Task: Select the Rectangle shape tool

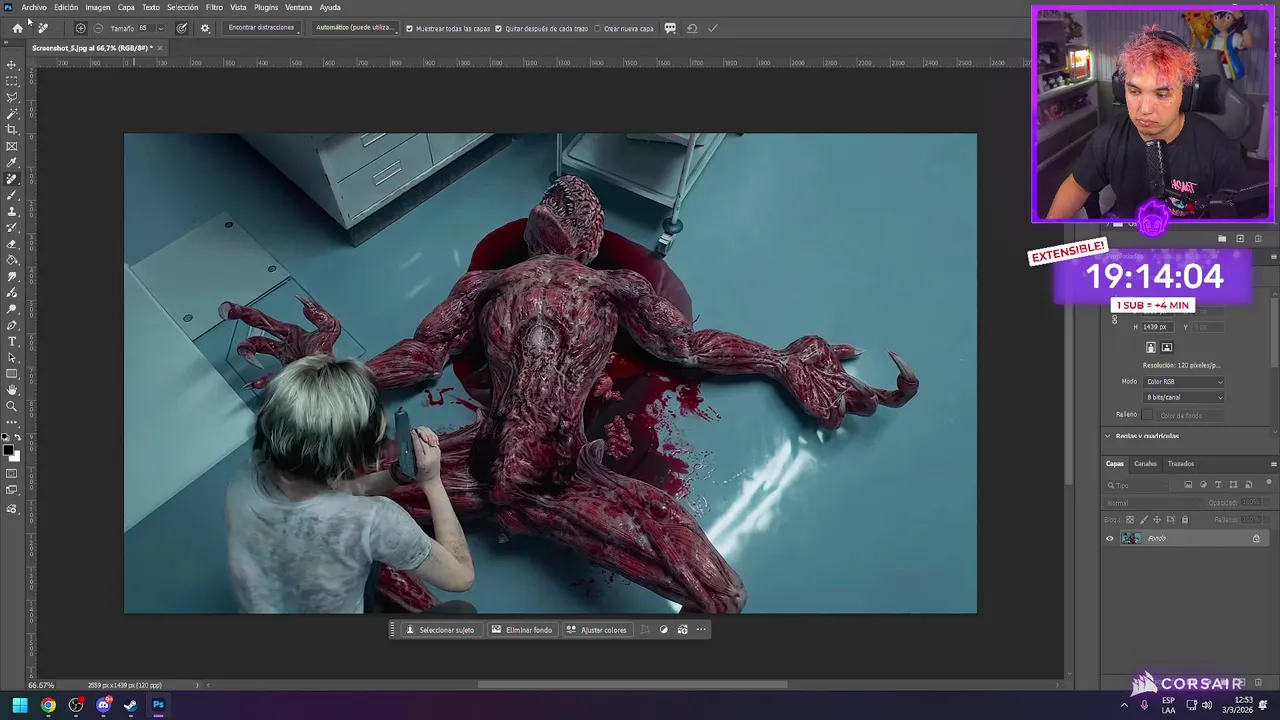Action: coord(12,374)
